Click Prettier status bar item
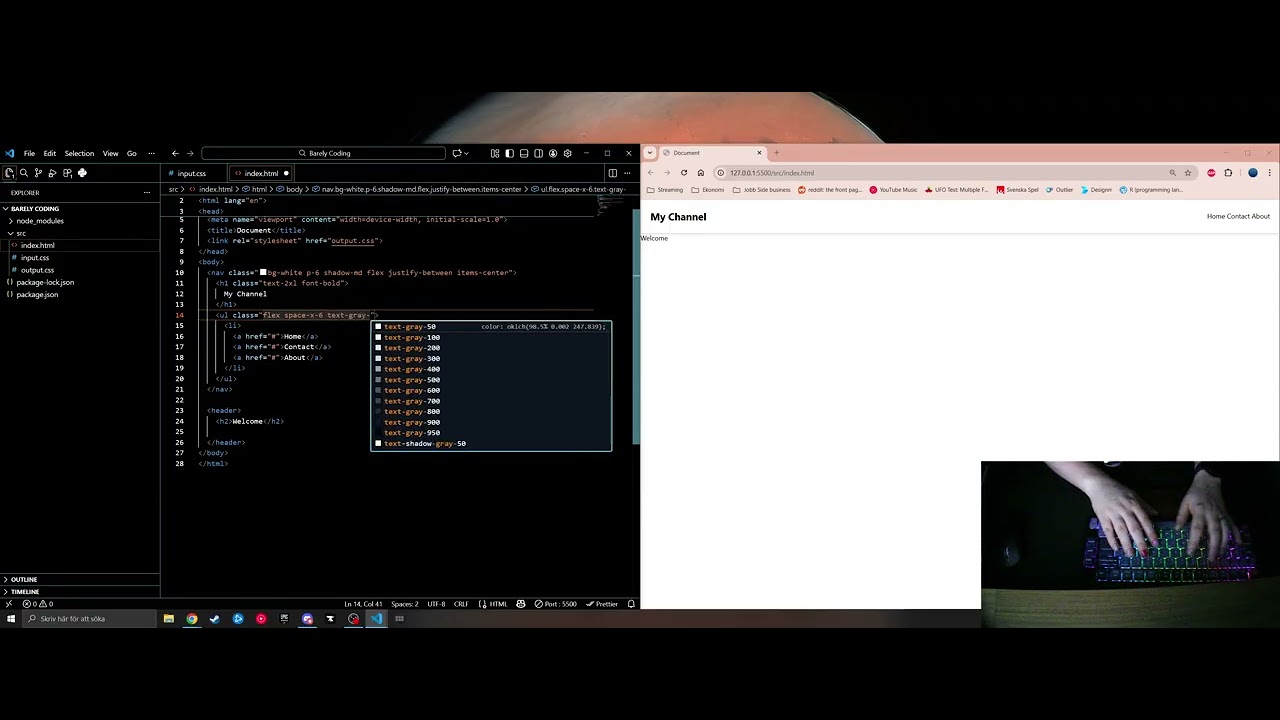1280x720 pixels. pos(603,604)
